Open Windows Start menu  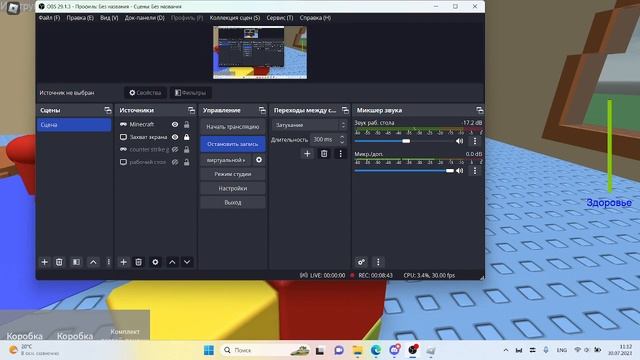209,350
